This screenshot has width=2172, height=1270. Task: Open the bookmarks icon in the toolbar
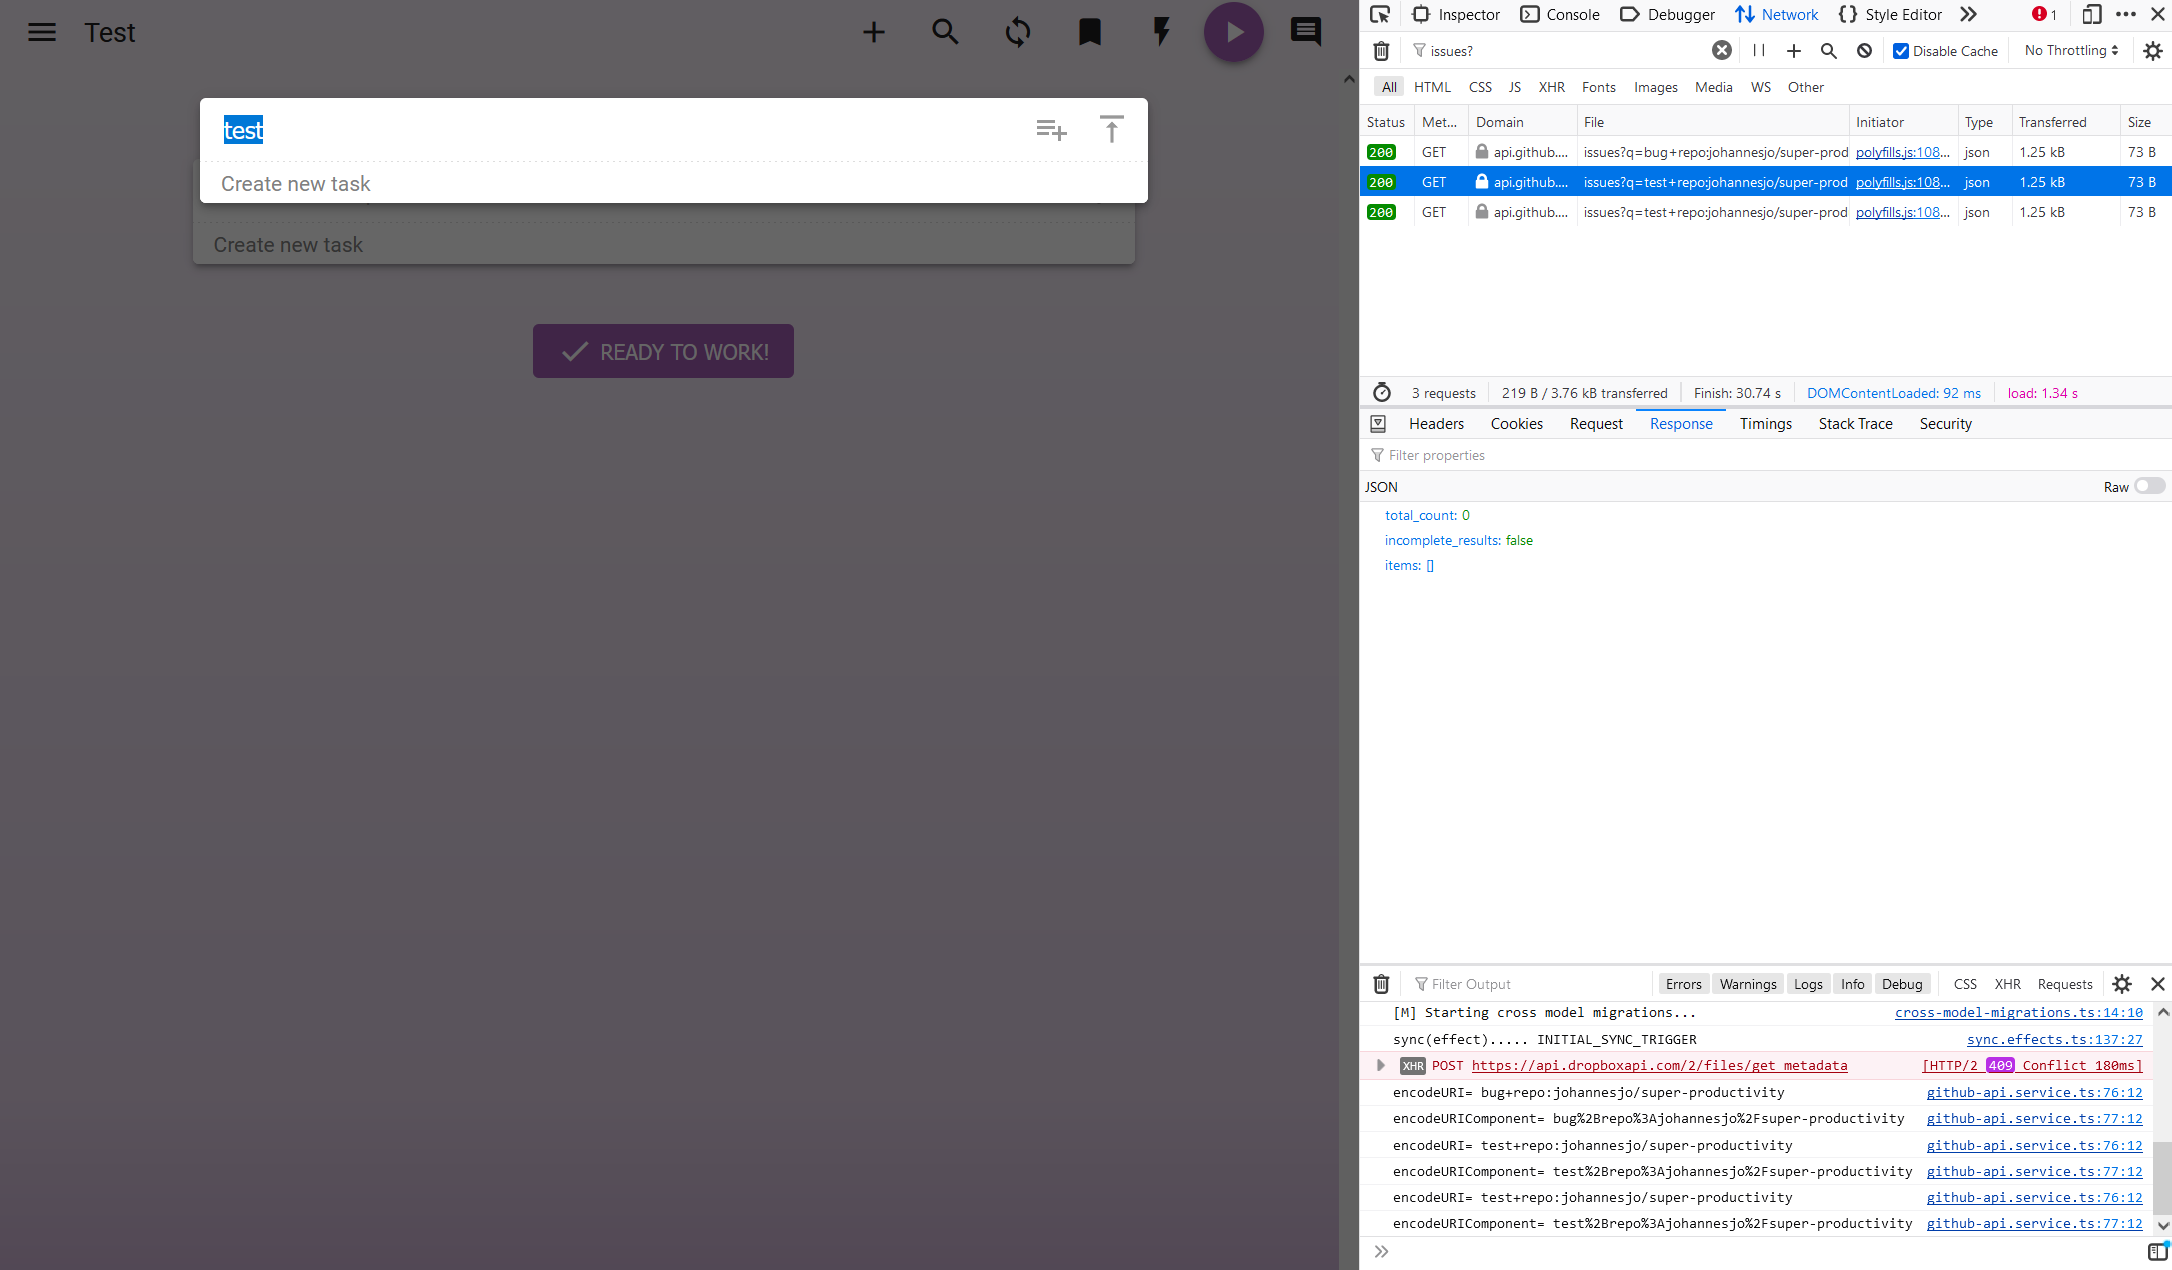point(1089,31)
